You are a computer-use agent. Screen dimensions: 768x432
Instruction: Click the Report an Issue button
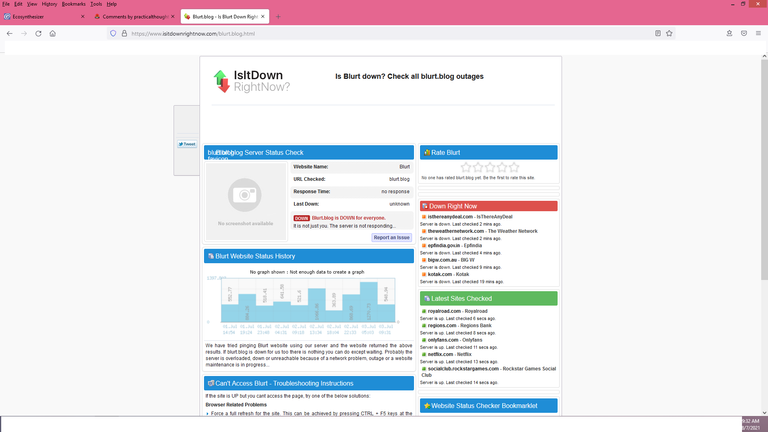click(x=391, y=238)
